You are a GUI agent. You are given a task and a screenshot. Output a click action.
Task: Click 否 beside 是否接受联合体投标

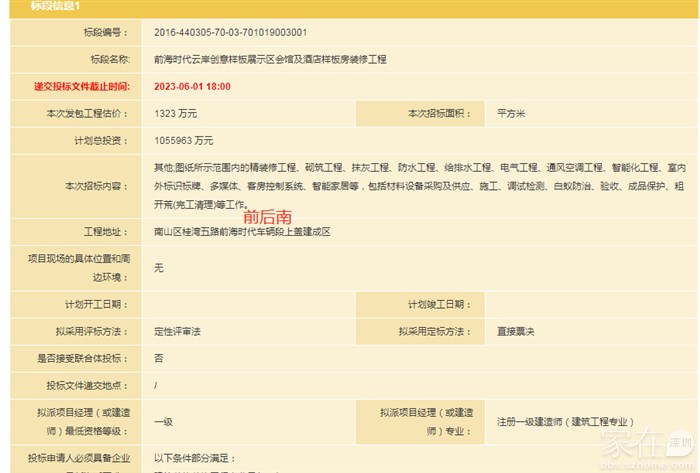click(x=159, y=358)
